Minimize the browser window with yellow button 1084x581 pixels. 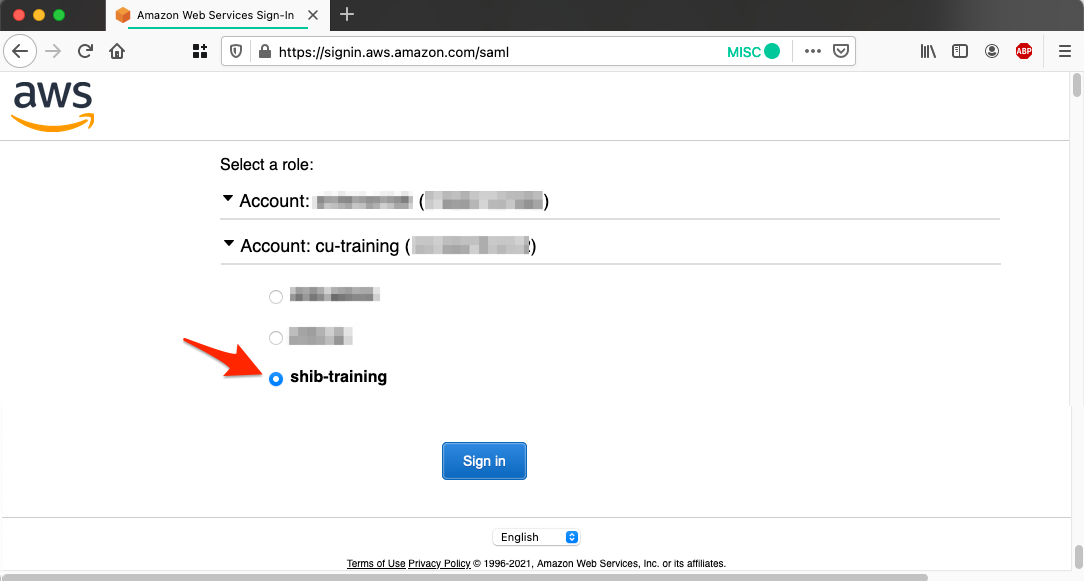(39, 15)
